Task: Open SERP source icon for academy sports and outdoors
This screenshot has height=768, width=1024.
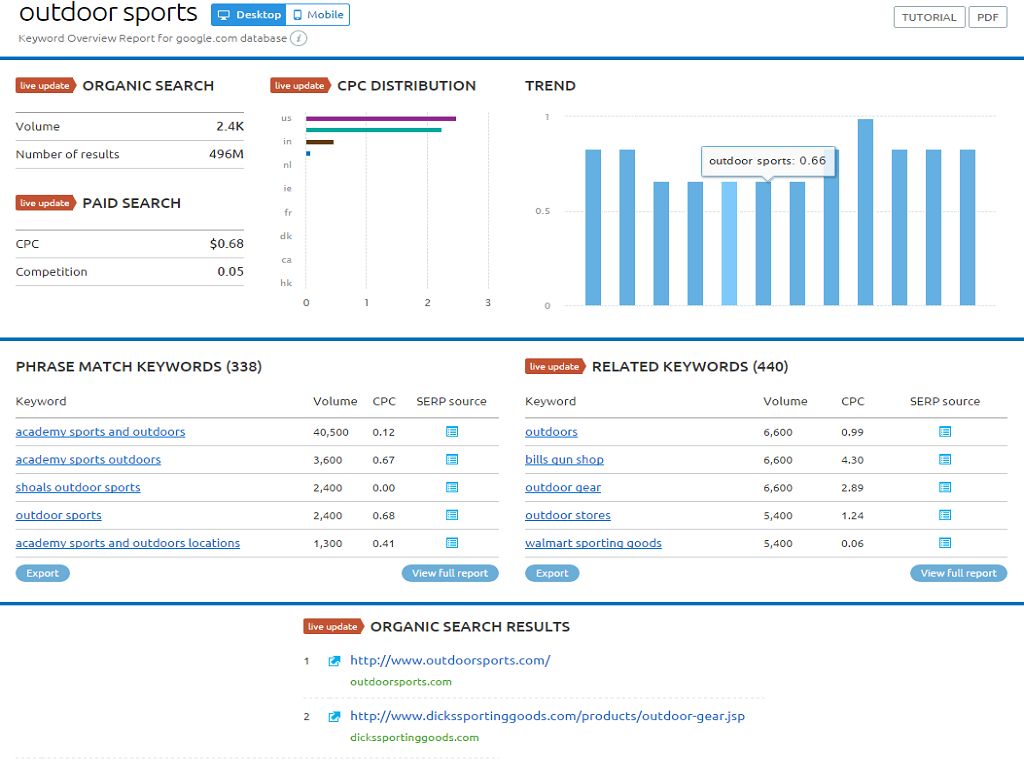Action: tap(452, 432)
